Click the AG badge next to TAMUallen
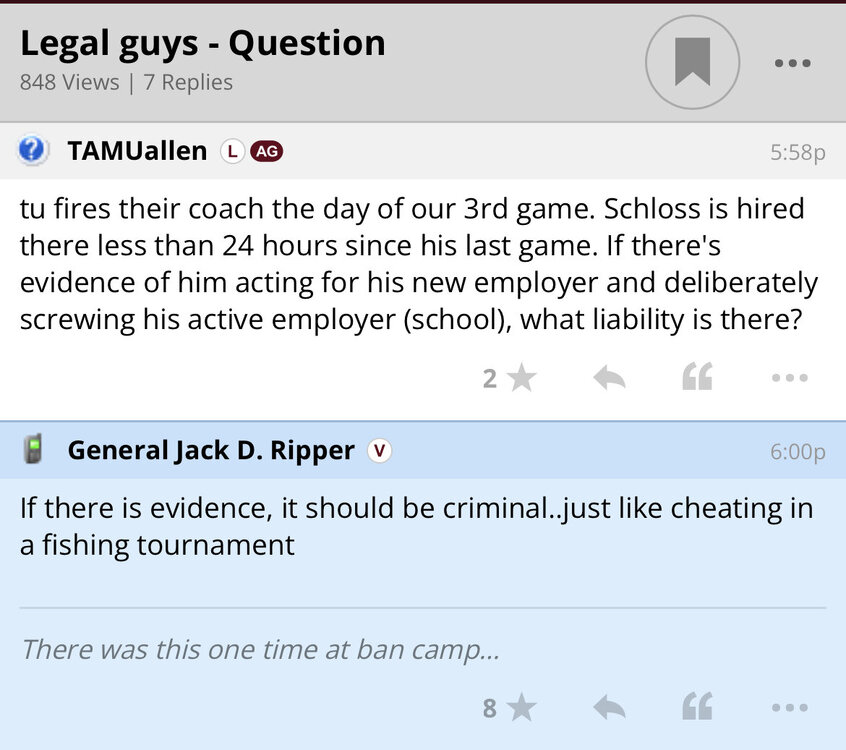The height and width of the screenshot is (750, 846). pos(266,152)
